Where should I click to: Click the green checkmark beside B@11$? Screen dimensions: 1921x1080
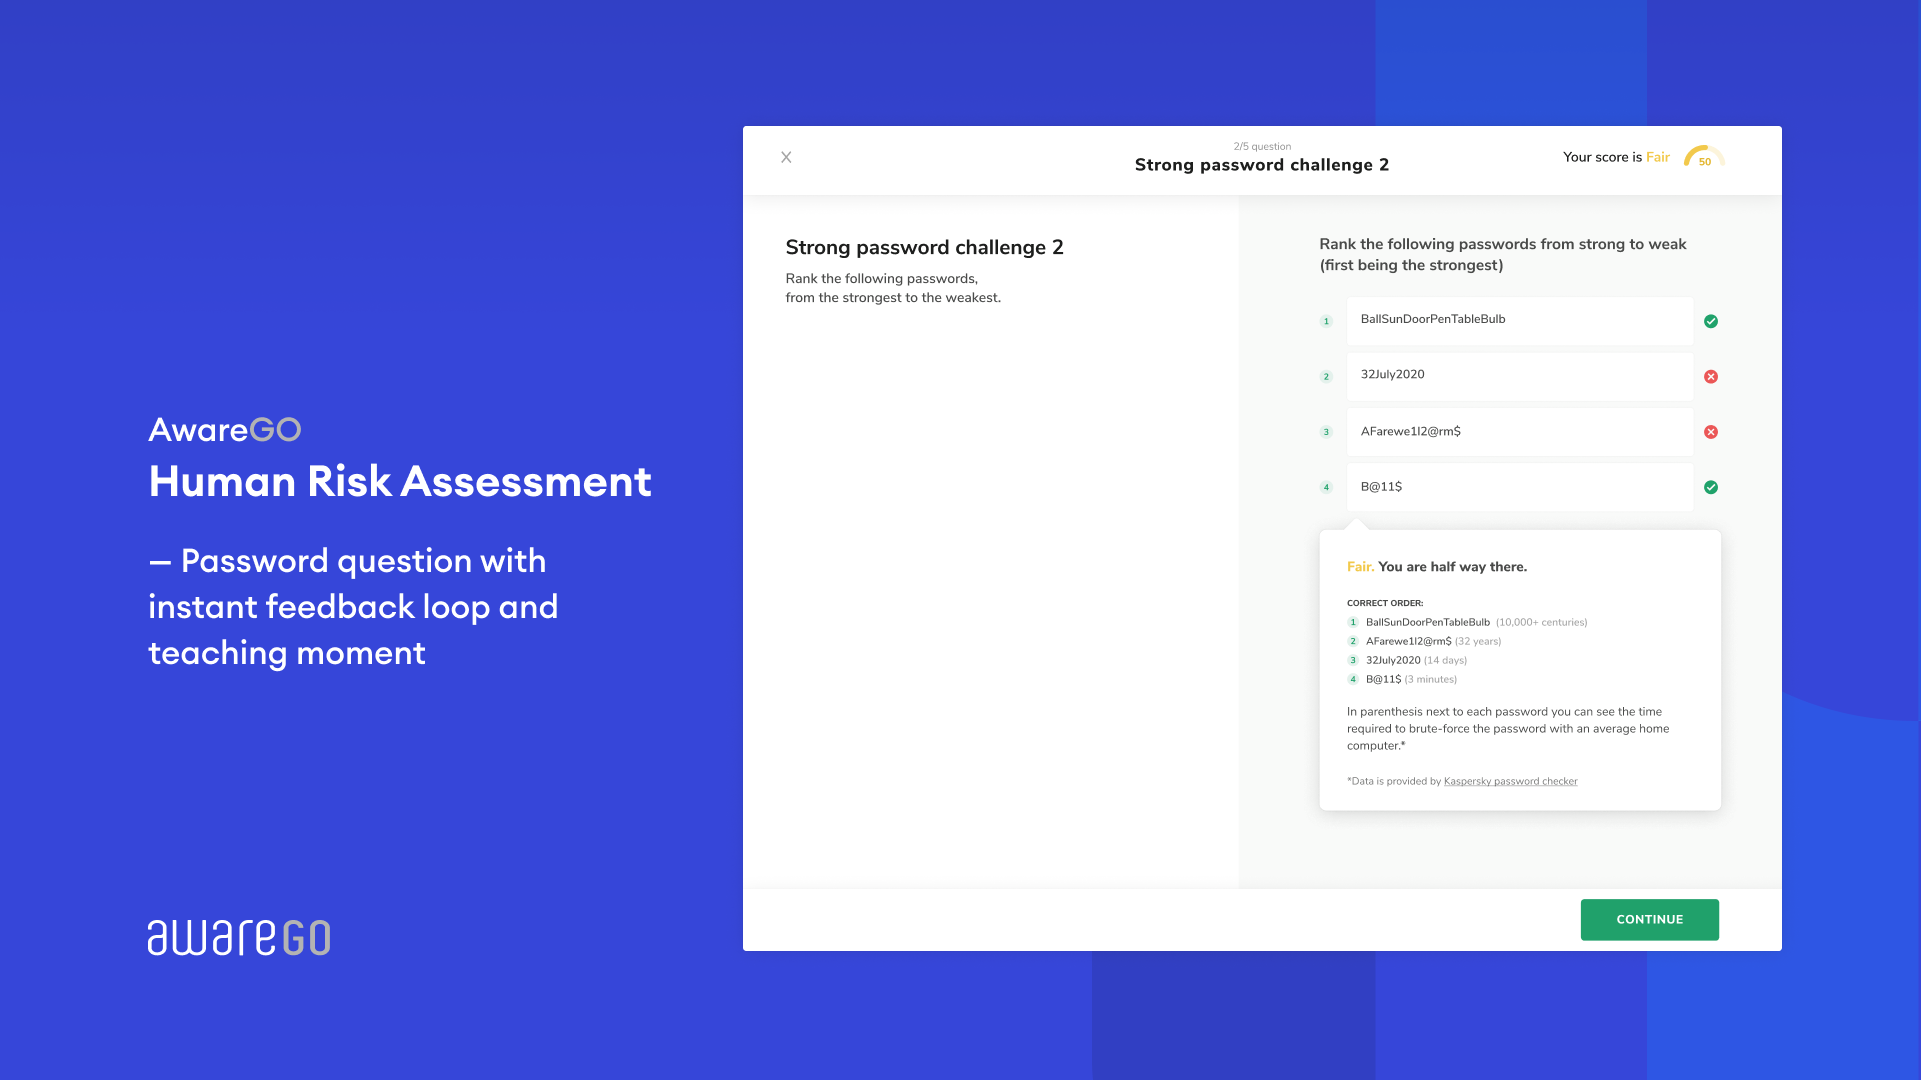[1711, 487]
